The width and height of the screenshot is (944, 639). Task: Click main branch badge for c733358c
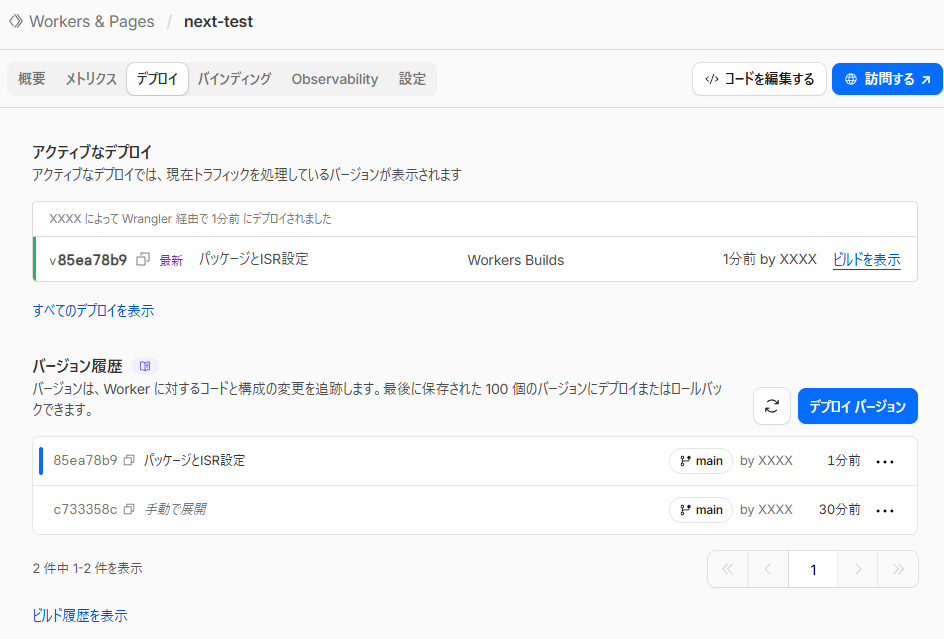click(701, 510)
